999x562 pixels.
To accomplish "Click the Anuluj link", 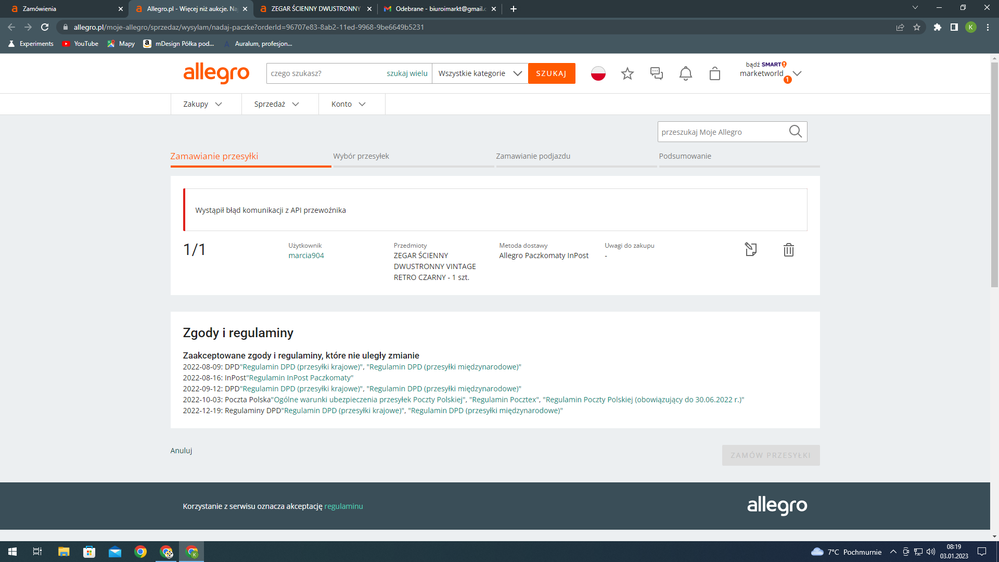I will click(181, 450).
